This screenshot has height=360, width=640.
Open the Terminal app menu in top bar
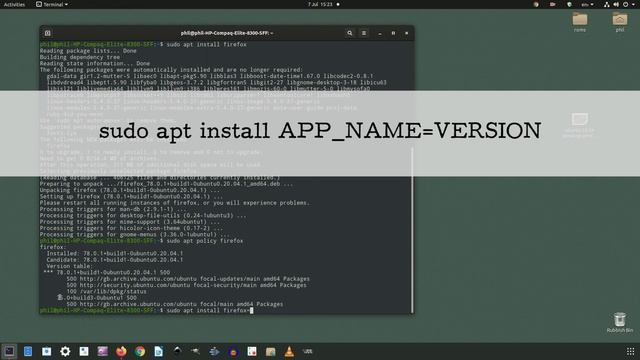click(52, 4)
